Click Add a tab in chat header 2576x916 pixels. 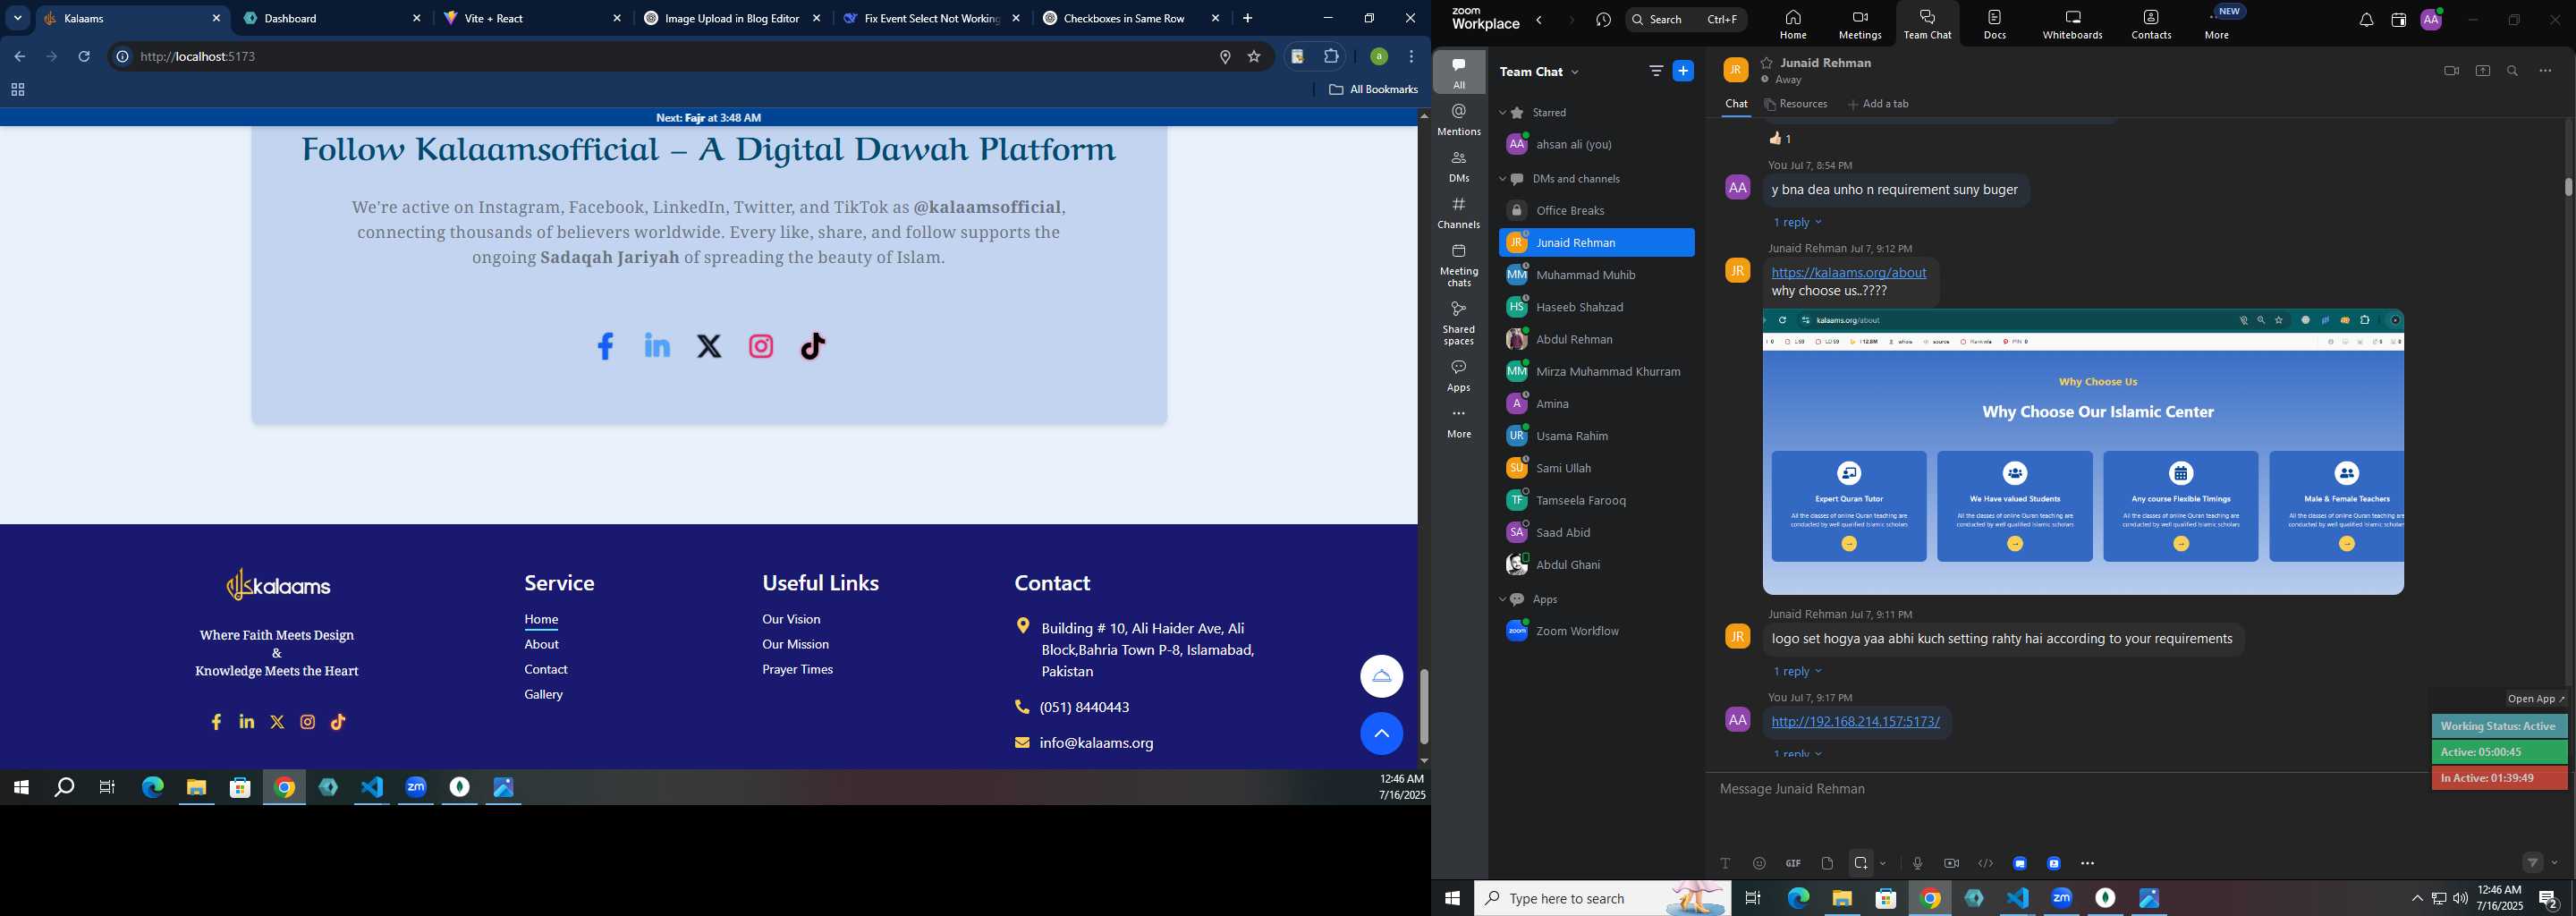click(x=1878, y=104)
